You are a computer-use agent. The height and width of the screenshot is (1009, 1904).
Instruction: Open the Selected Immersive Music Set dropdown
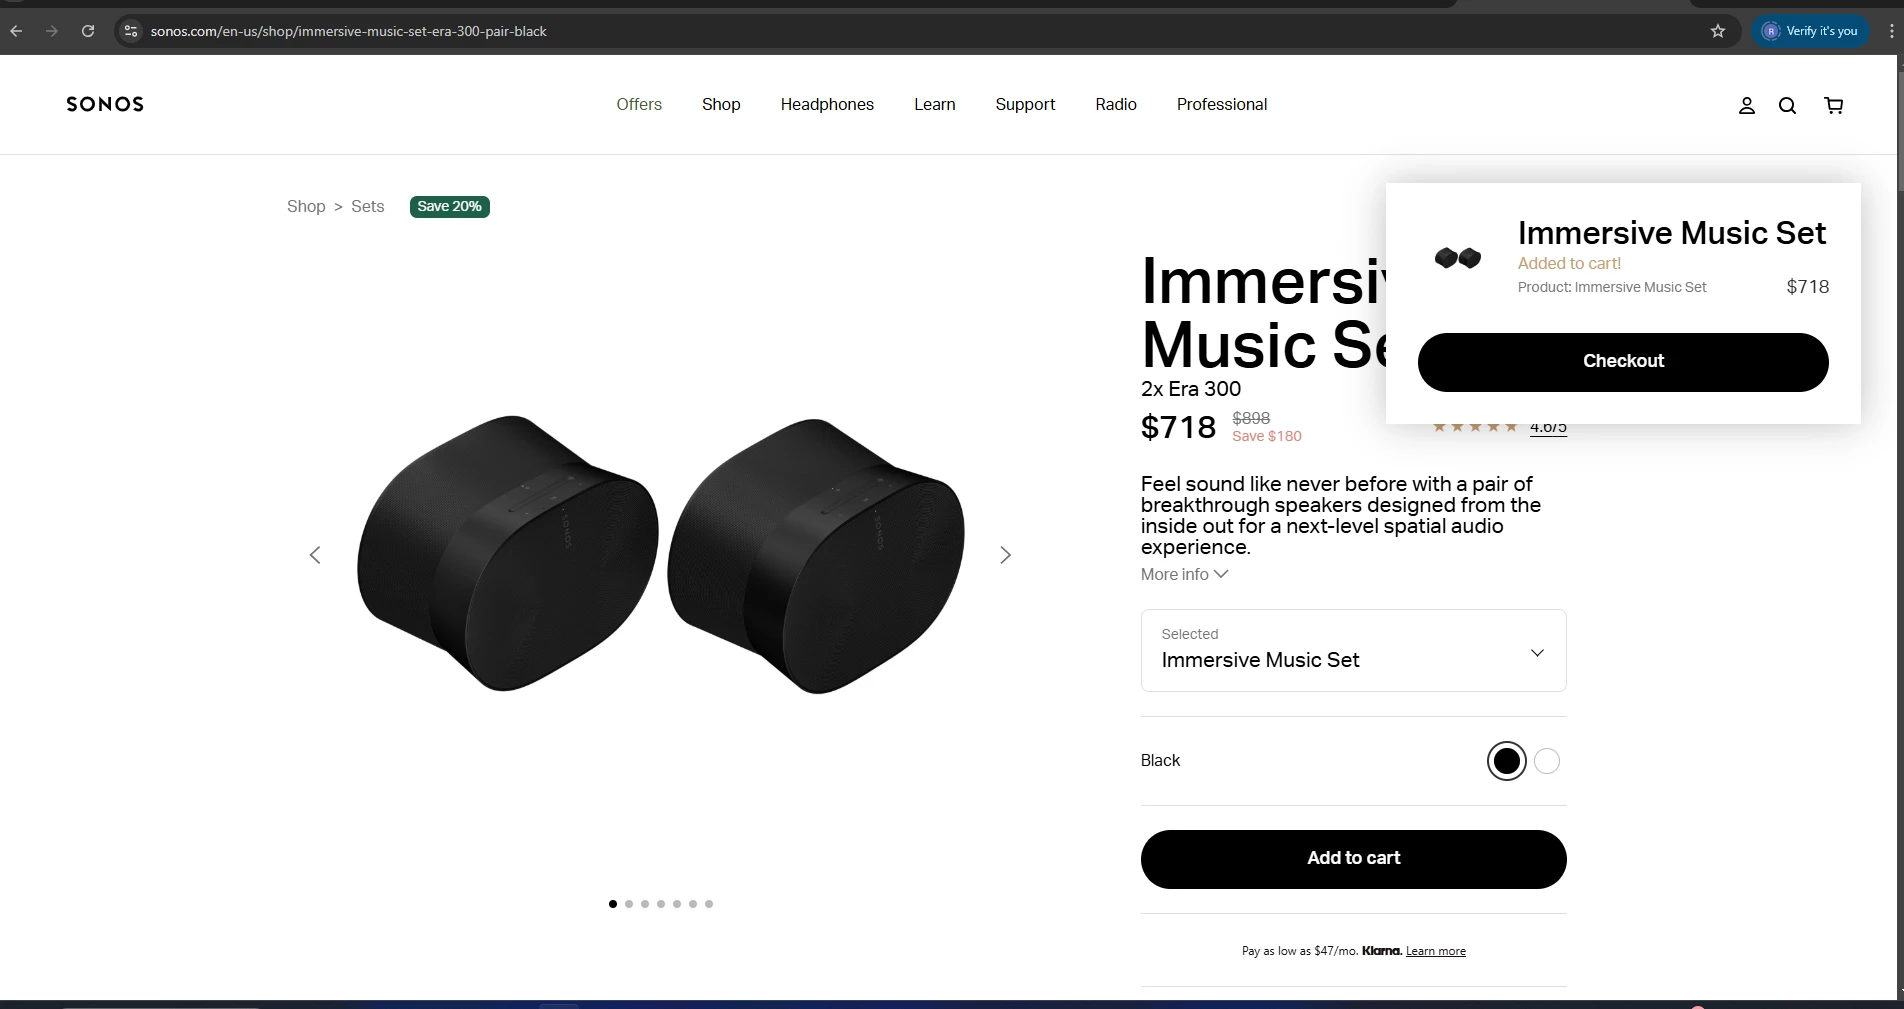[x=1353, y=650]
